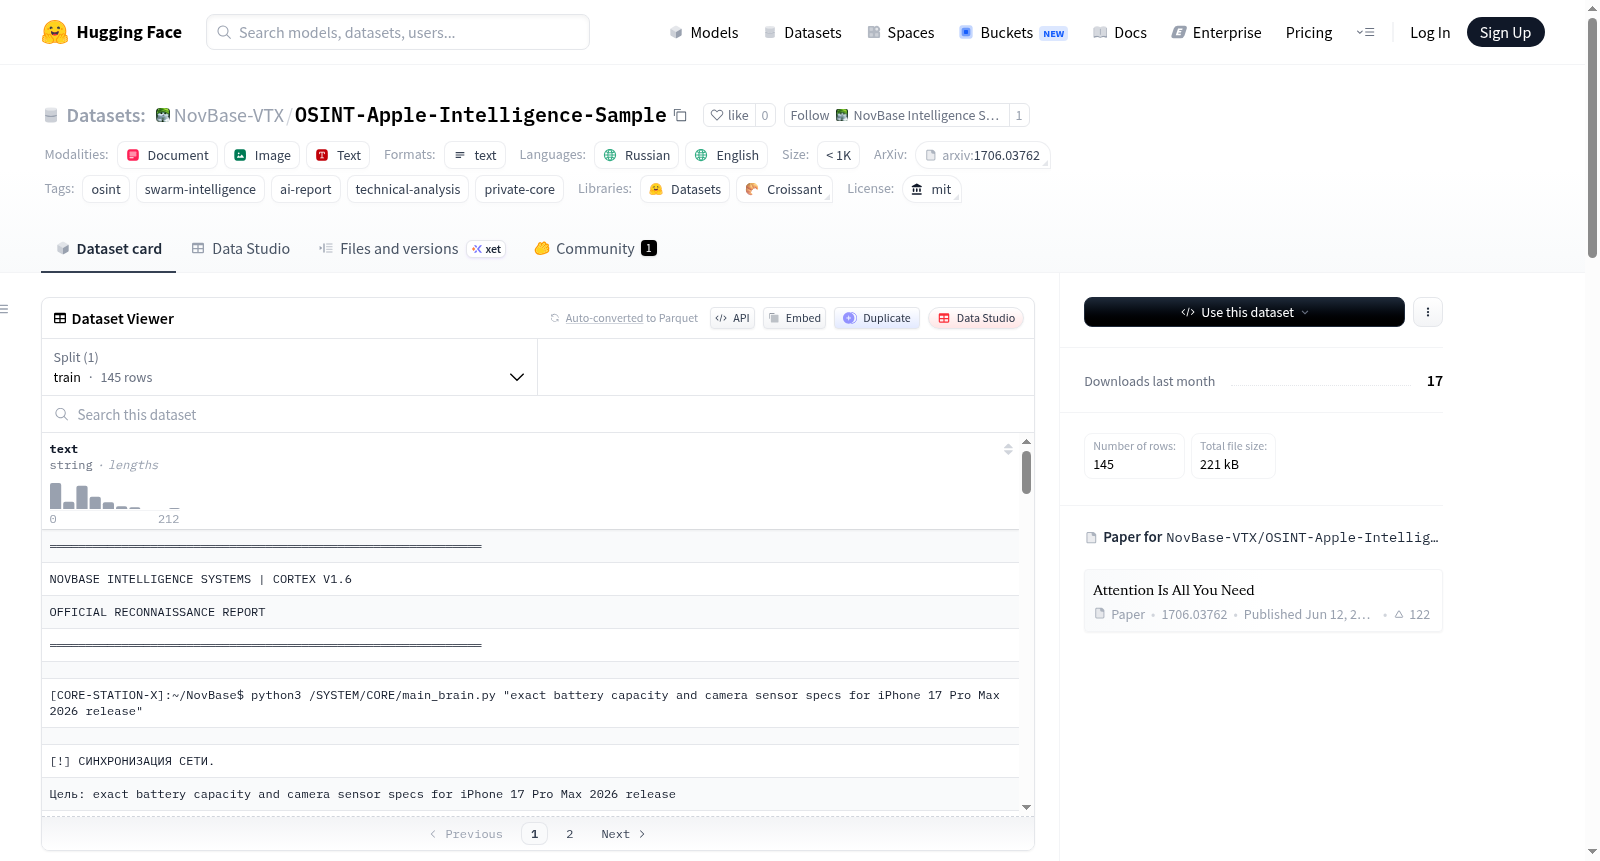Open the Community tab
Viewport: 1600px width, 861px height.
point(595,249)
